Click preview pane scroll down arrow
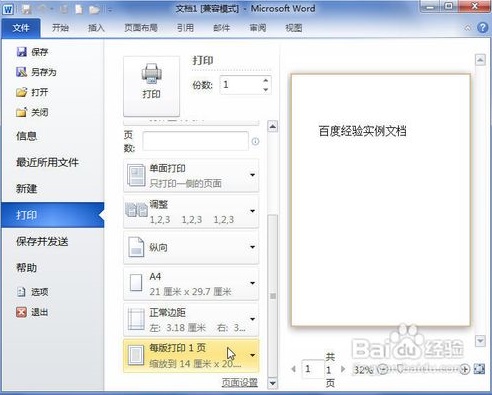 480,341
